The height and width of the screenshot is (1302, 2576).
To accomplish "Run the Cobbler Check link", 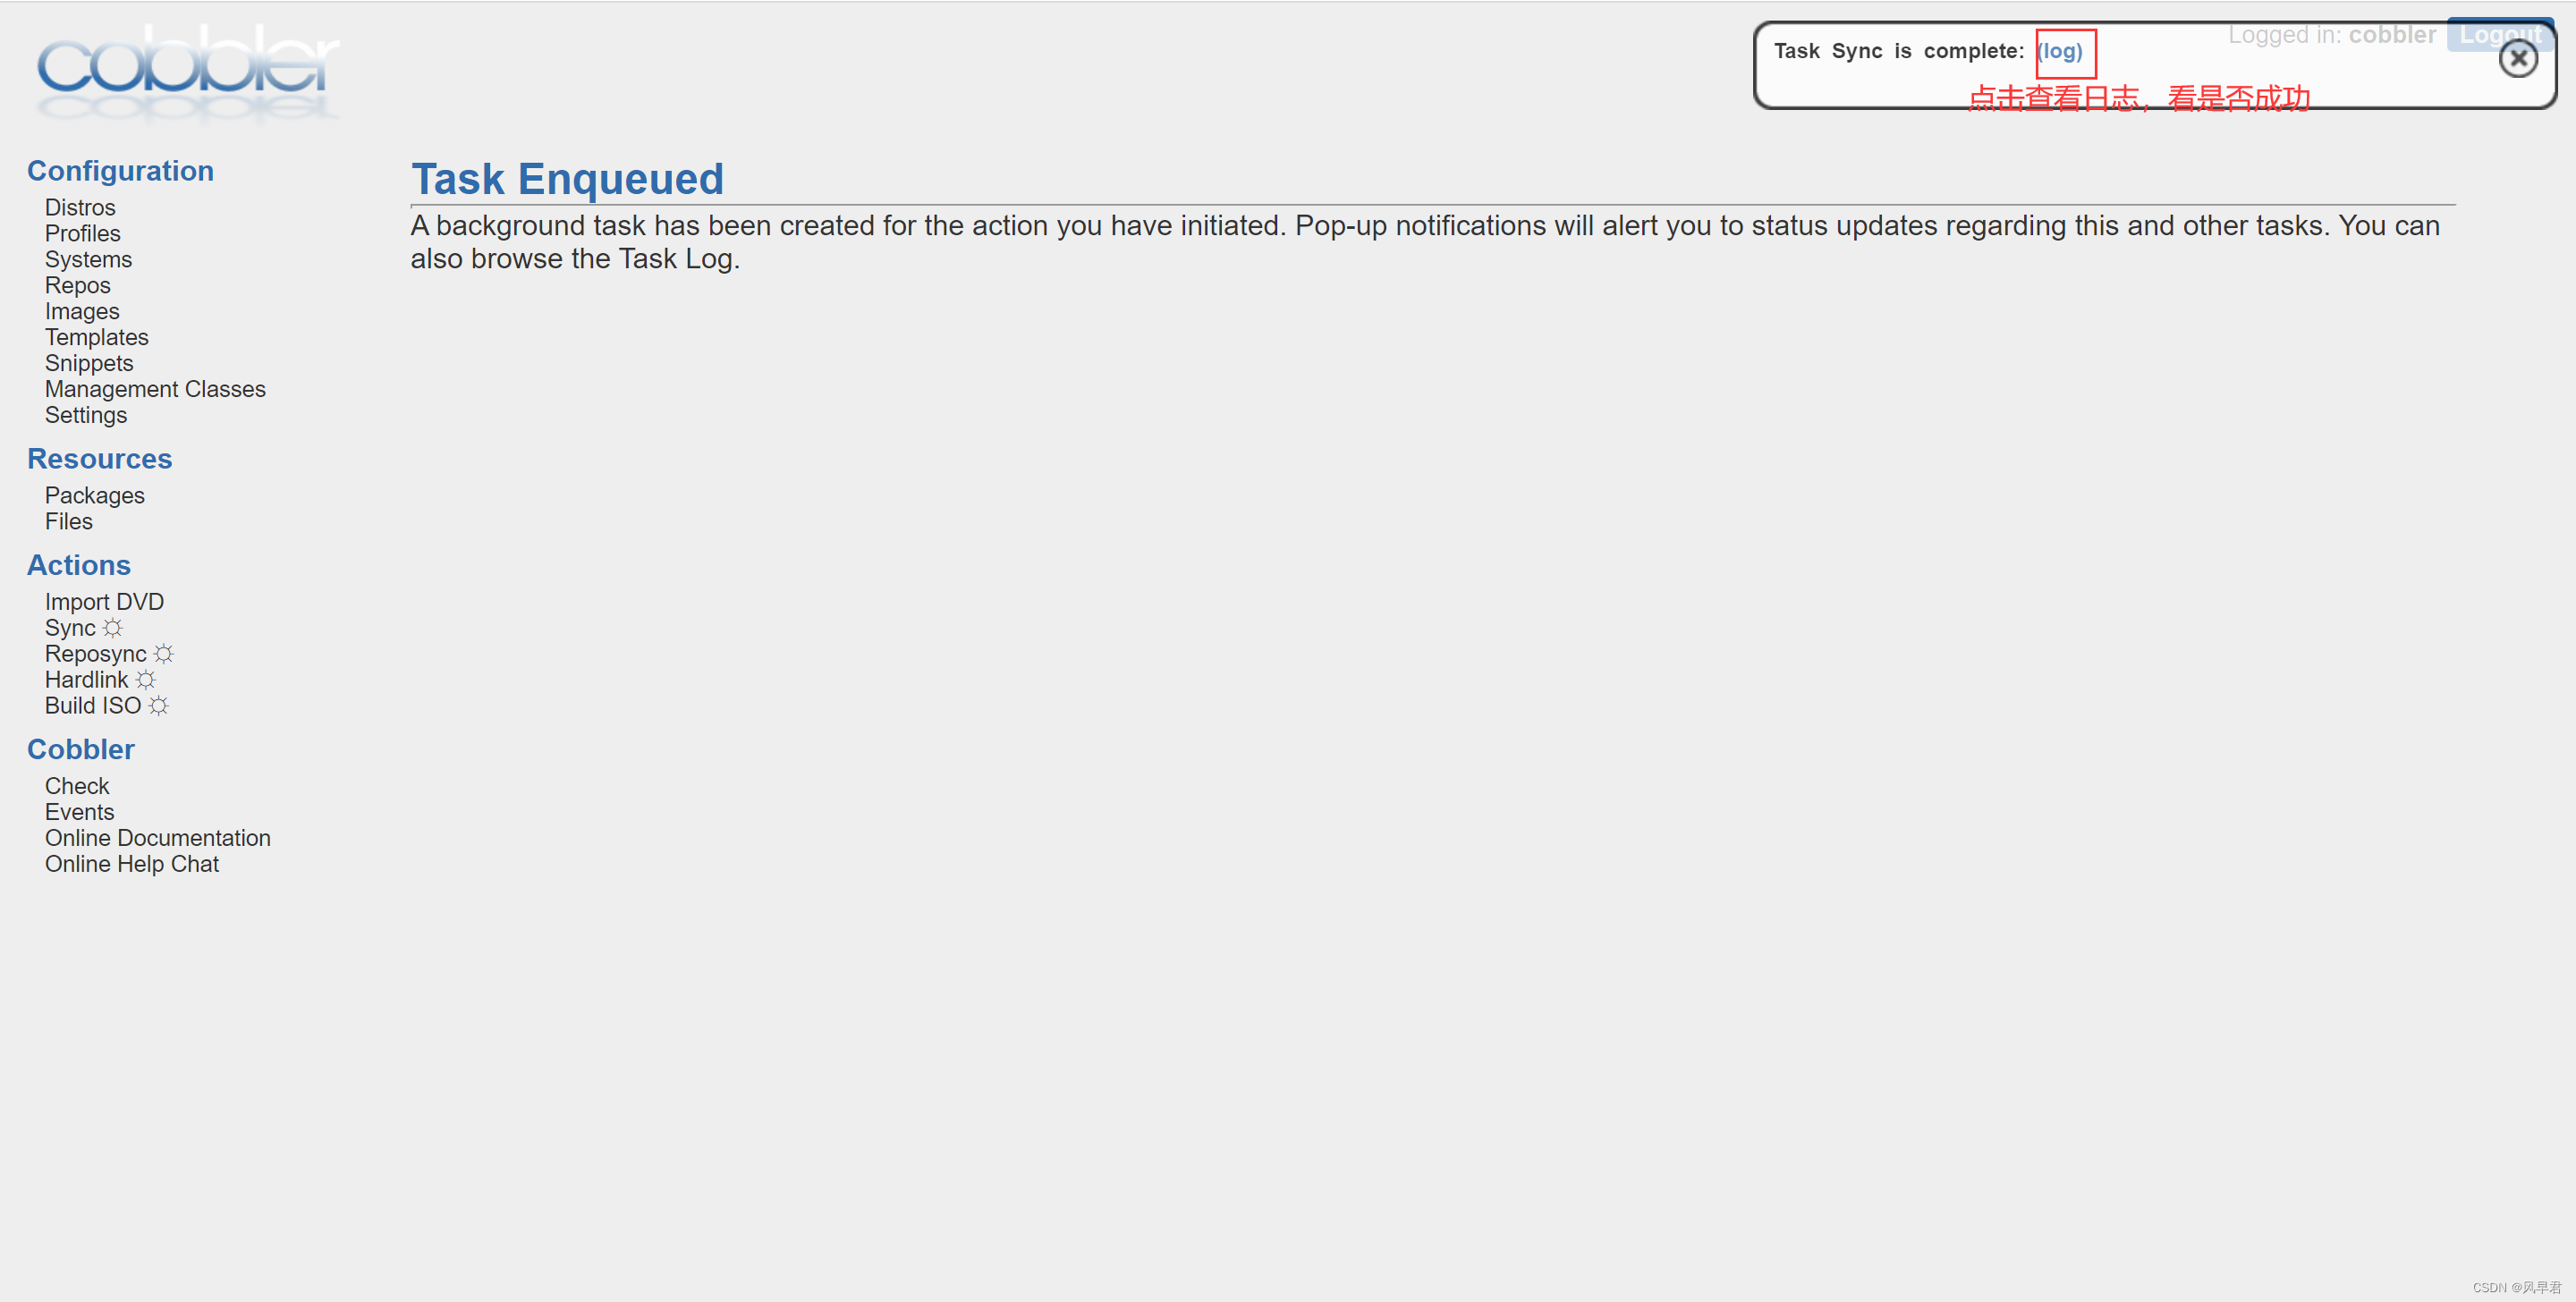I will [x=77, y=786].
